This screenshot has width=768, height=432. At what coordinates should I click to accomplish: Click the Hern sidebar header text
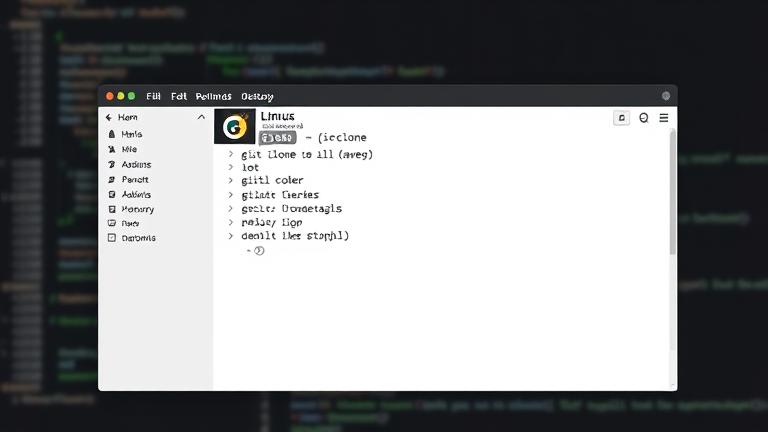(x=127, y=118)
